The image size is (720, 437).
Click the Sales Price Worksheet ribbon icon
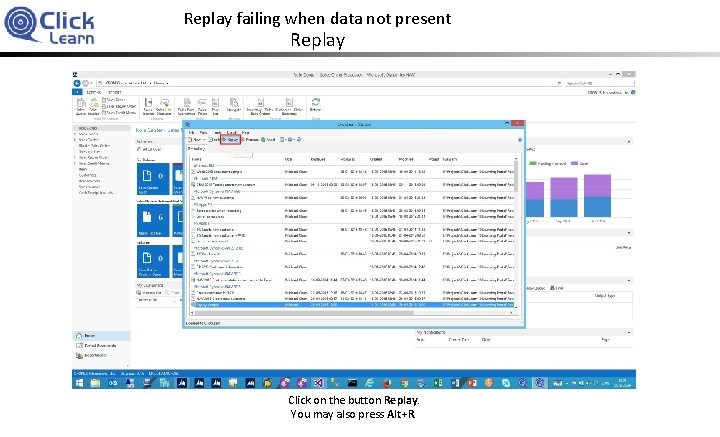tap(186, 106)
